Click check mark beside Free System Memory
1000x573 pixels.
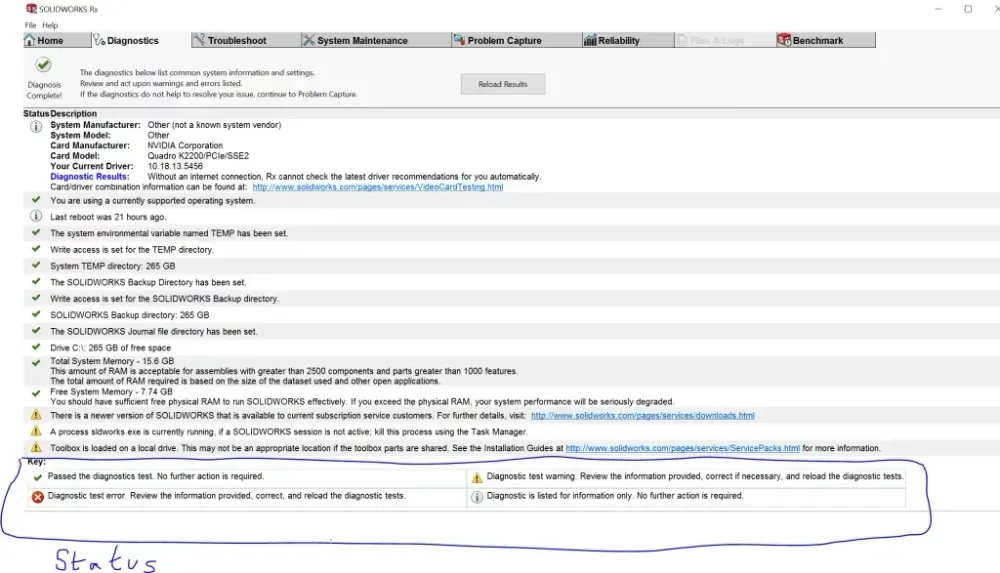click(36, 393)
